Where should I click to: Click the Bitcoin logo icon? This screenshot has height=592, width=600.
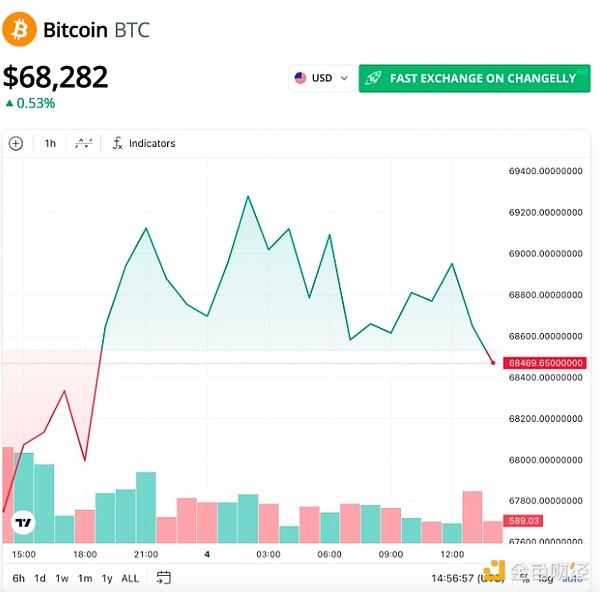tap(19, 29)
